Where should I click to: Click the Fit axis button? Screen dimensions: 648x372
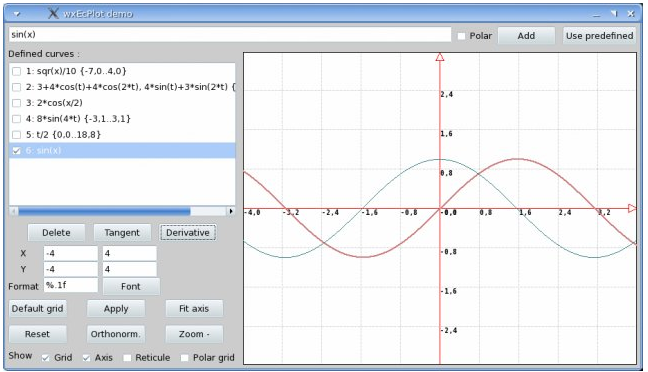pyautogui.click(x=194, y=309)
